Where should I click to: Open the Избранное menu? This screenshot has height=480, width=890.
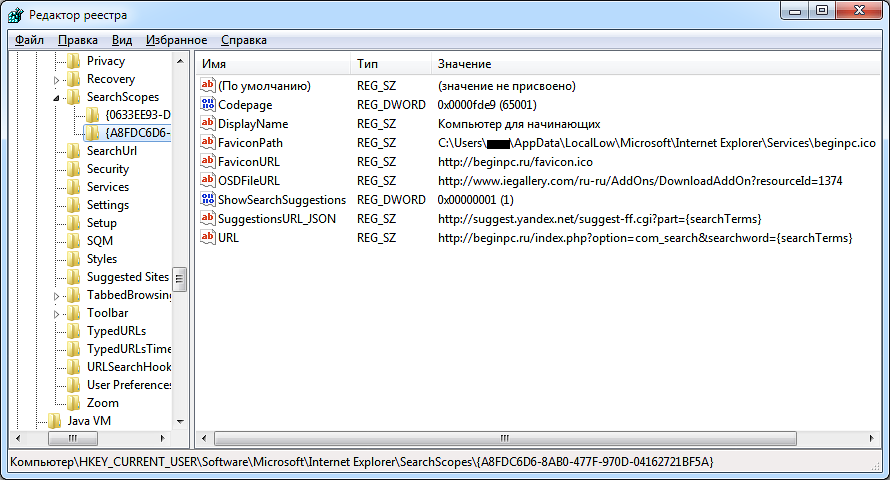click(x=177, y=40)
